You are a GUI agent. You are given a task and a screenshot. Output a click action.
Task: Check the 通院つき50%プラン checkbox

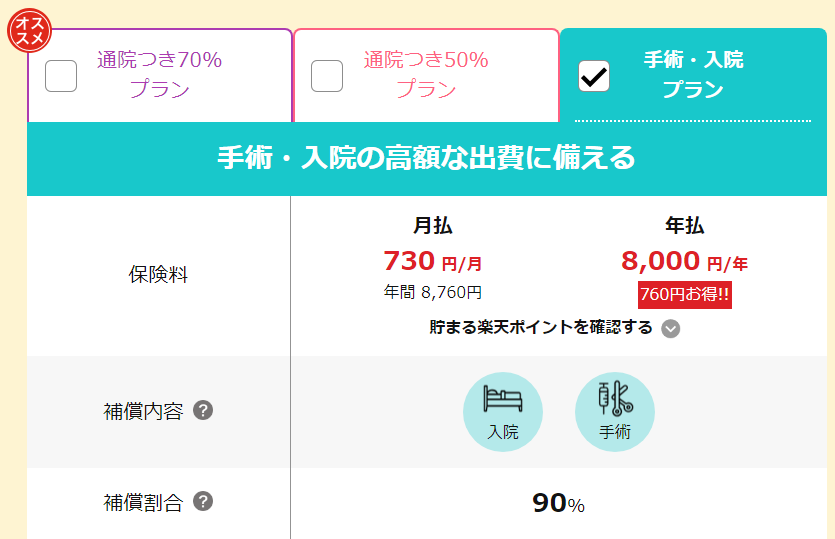(326, 76)
